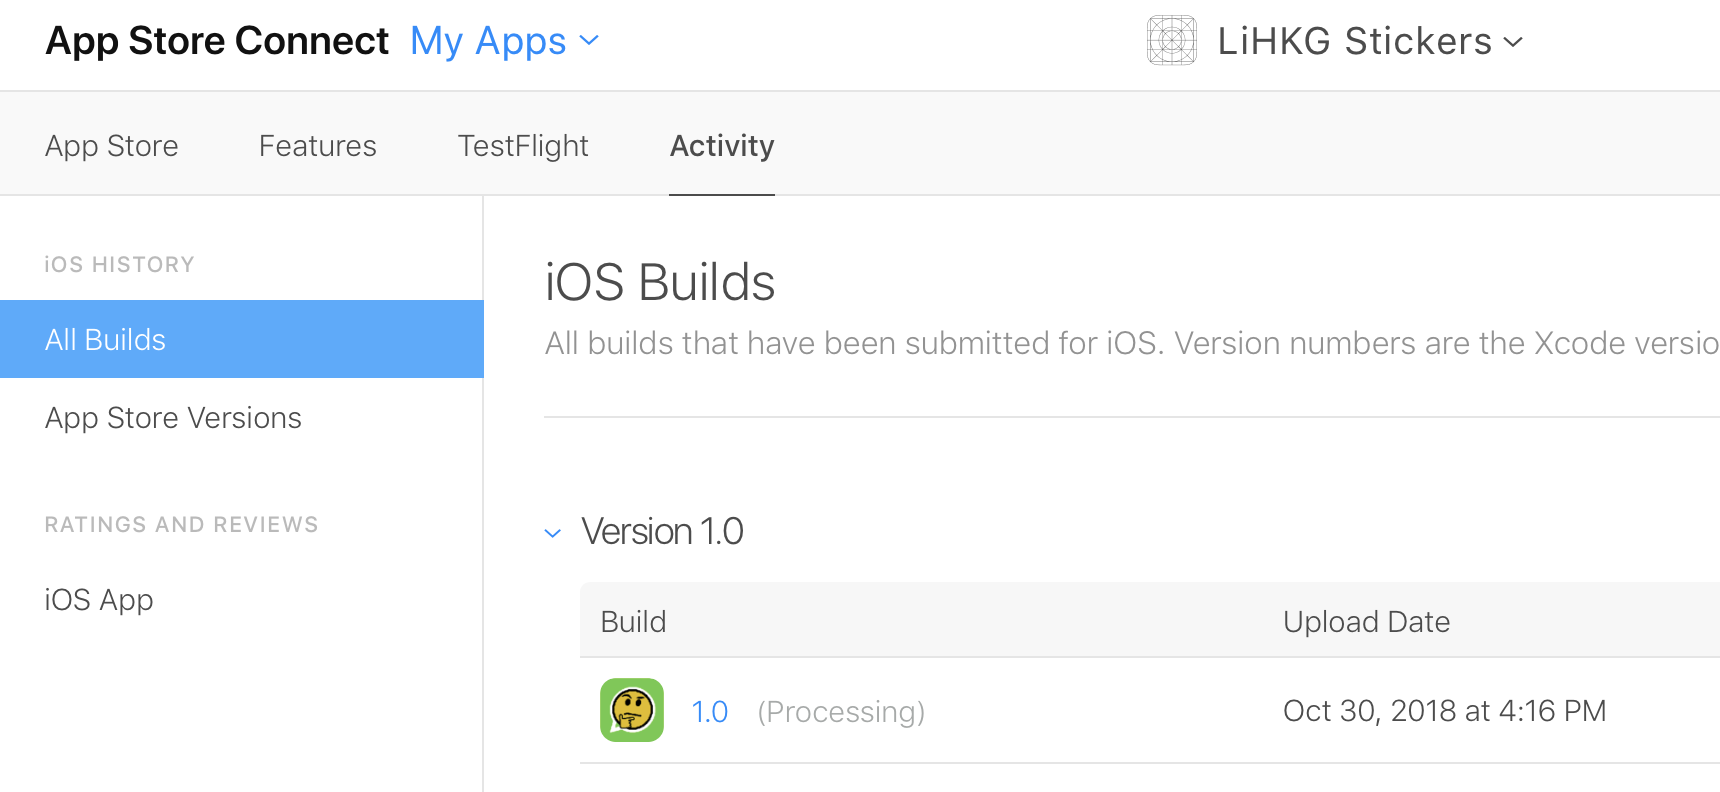This screenshot has height=792, width=1720.
Task: Open App Store Versions in sidebar
Action: pos(173,418)
